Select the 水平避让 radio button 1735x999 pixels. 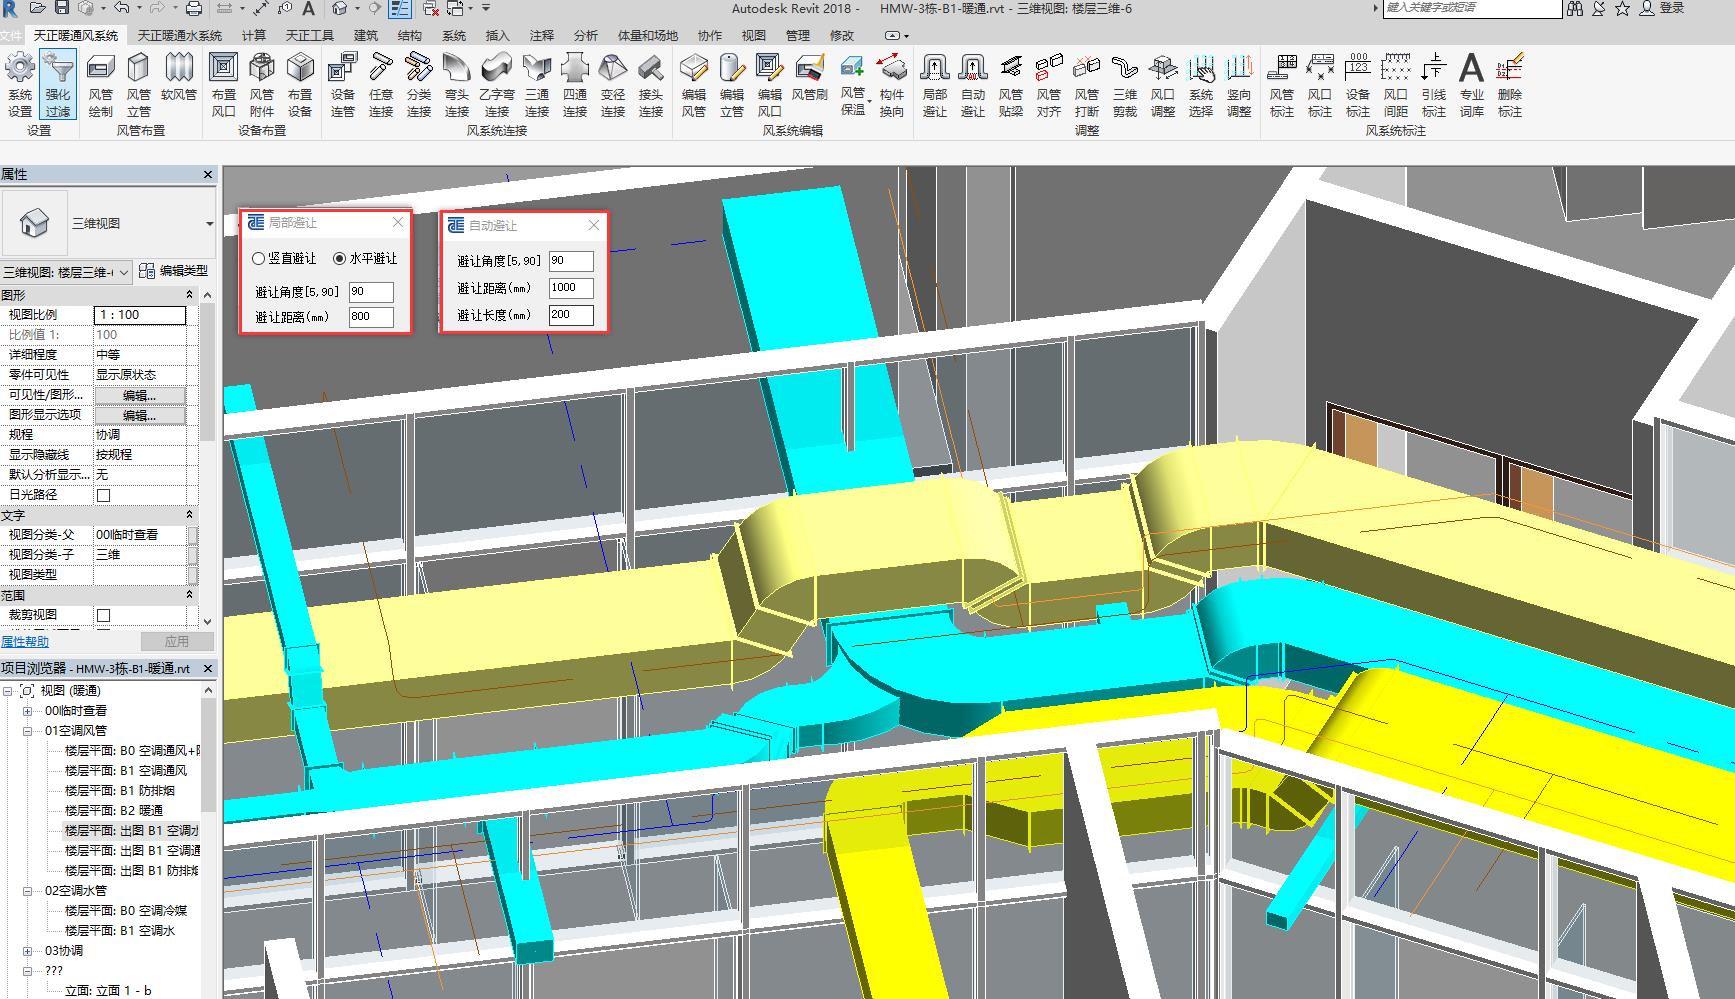point(340,259)
